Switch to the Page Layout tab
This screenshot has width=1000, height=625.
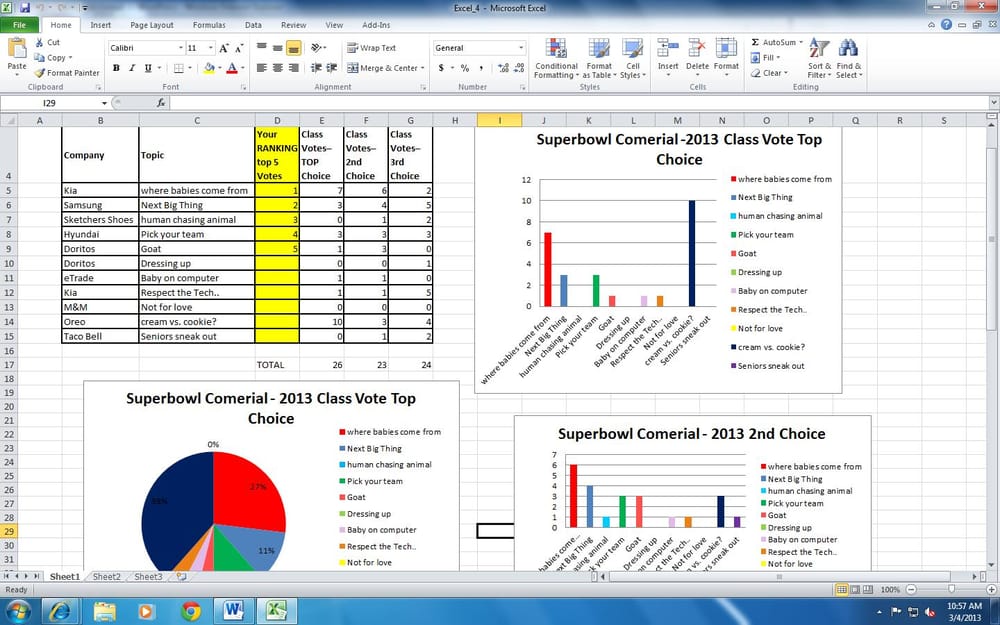pyautogui.click(x=152, y=25)
